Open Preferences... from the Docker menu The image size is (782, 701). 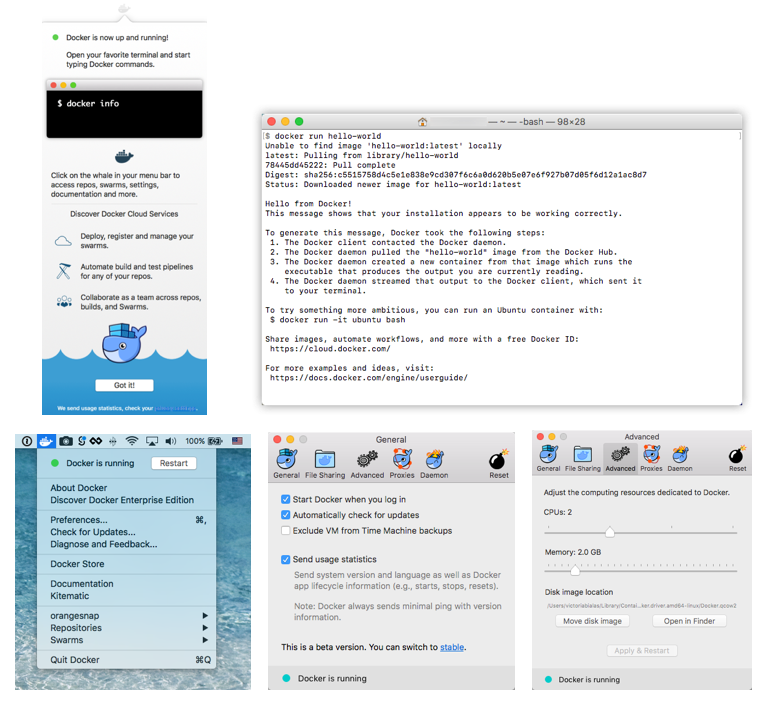pos(127,520)
